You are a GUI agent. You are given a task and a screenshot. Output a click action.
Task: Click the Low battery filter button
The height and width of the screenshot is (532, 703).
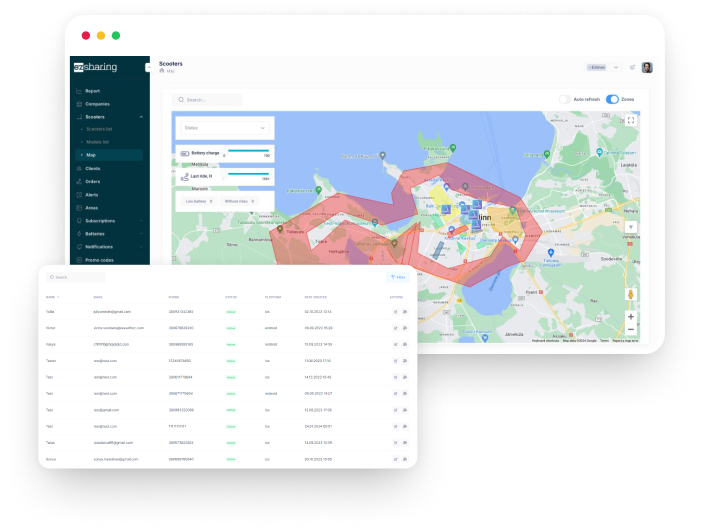click(x=199, y=201)
